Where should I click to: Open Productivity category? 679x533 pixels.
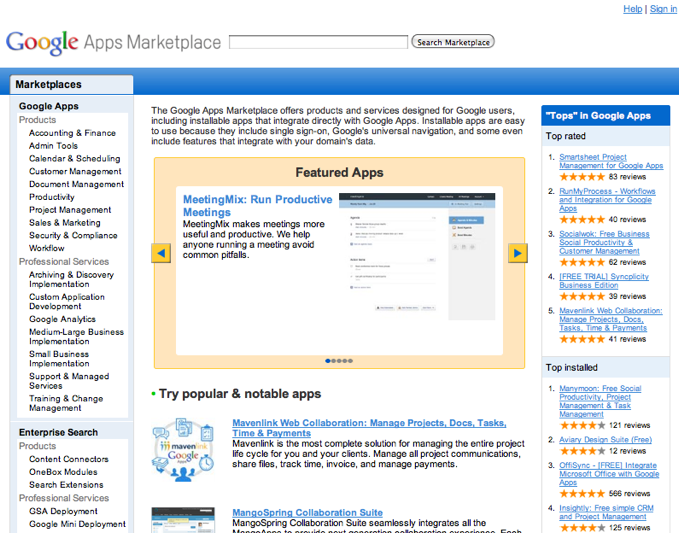(52, 197)
